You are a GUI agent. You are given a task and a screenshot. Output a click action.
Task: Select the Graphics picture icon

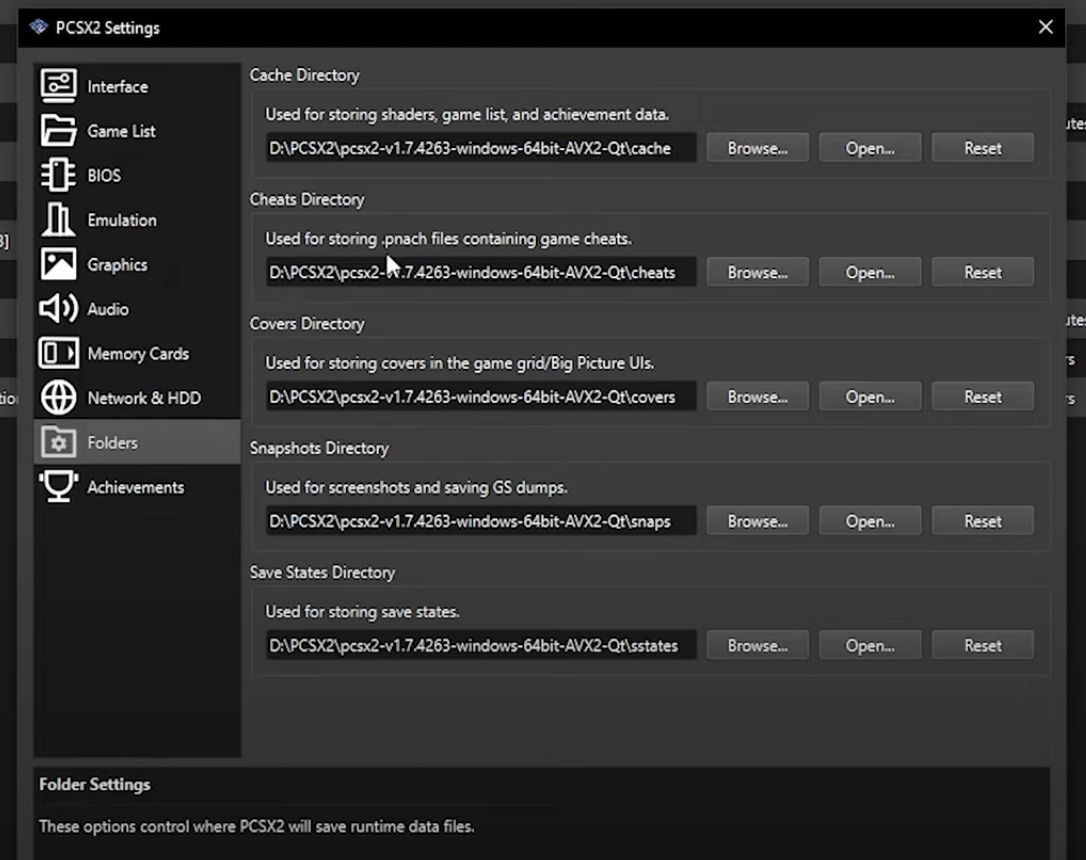tap(58, 264)
